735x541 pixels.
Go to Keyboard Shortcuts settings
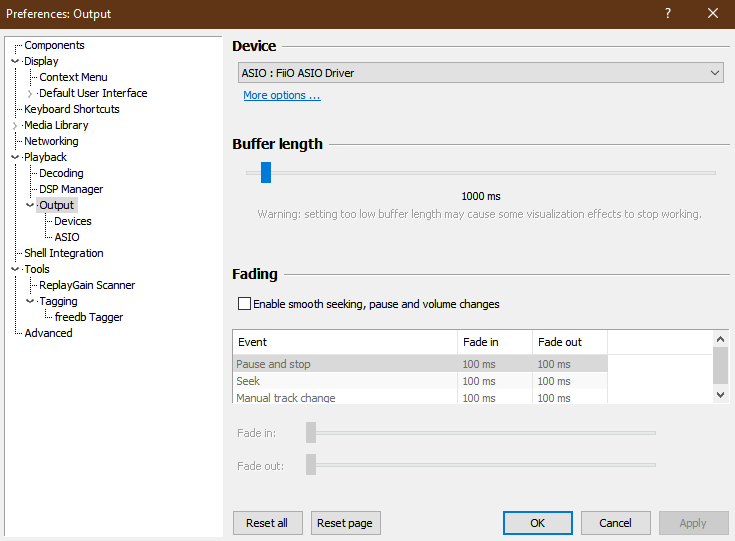coord(71,109)
